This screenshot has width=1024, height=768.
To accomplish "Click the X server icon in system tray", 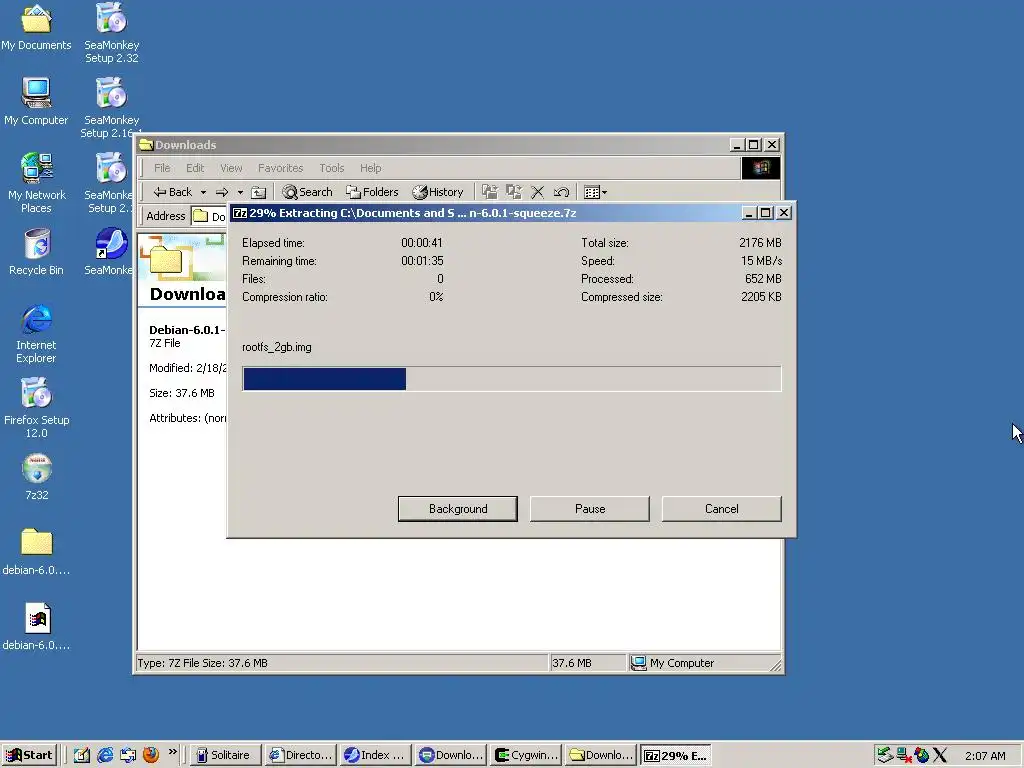I will (940, 755).
